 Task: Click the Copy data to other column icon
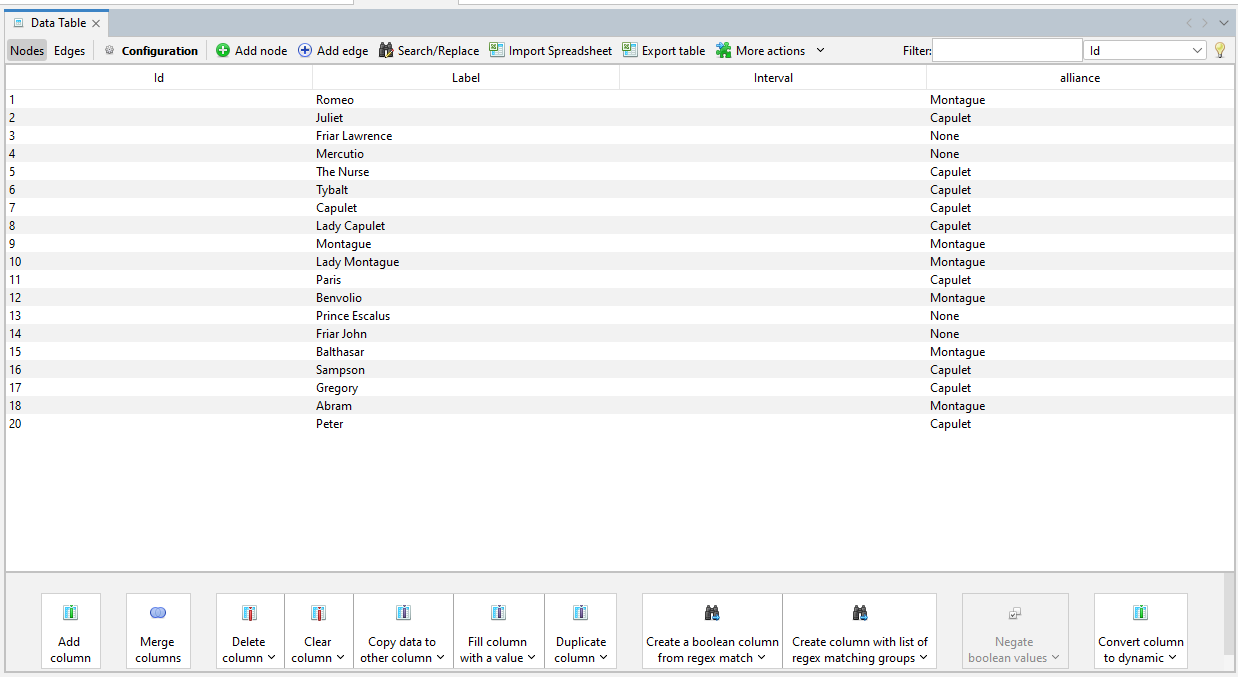(403, 613)
